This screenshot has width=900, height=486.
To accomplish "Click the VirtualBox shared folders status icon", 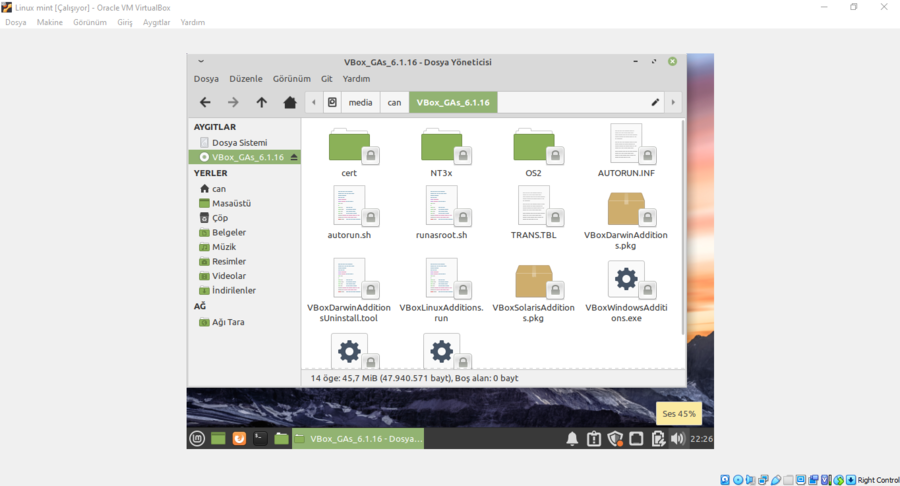I will pos(789,480).
